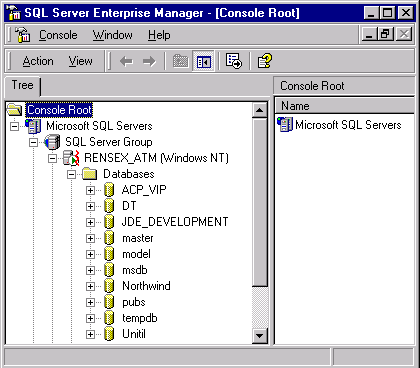Viewport: 420px width, 368px height.
Task: Click the Databases folder icon
Action: pos(90,174)
